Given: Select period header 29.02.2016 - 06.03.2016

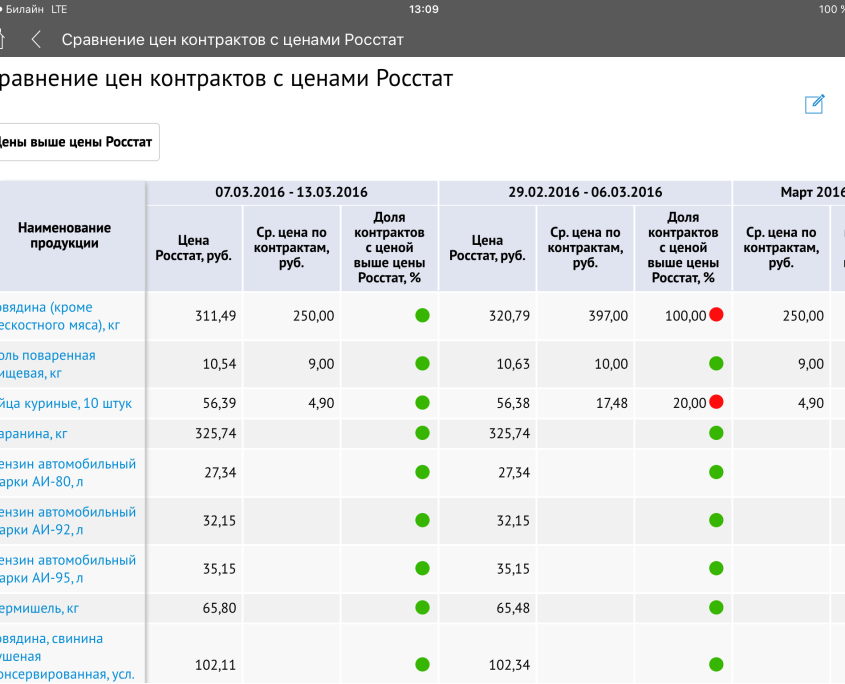Looking at the screenshot, I should click(585, 192).
